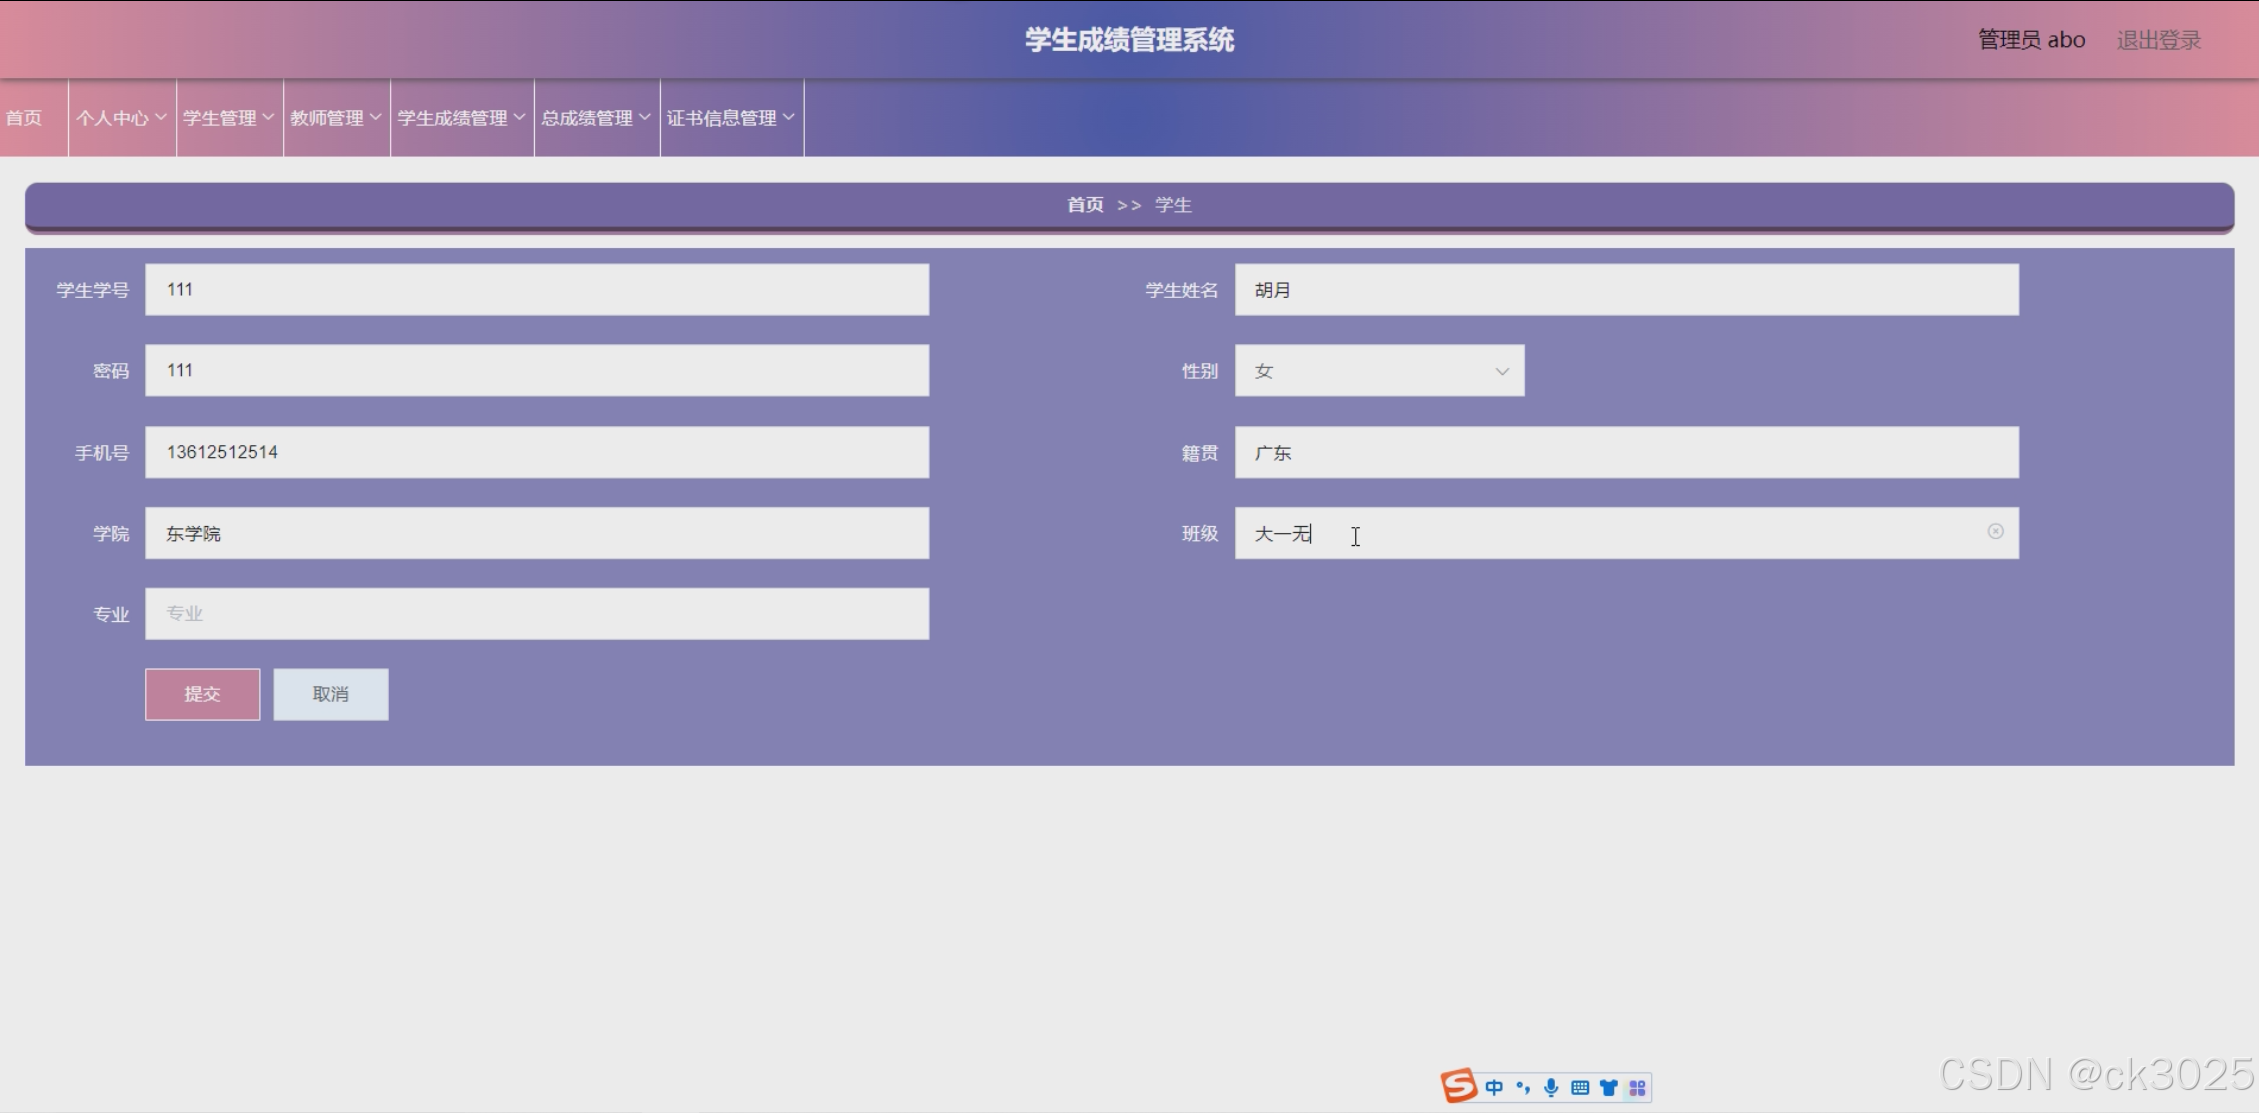The image size is (2259, 1113).
Task: Click the 专业 input field
Action: (x=537, y=614)
